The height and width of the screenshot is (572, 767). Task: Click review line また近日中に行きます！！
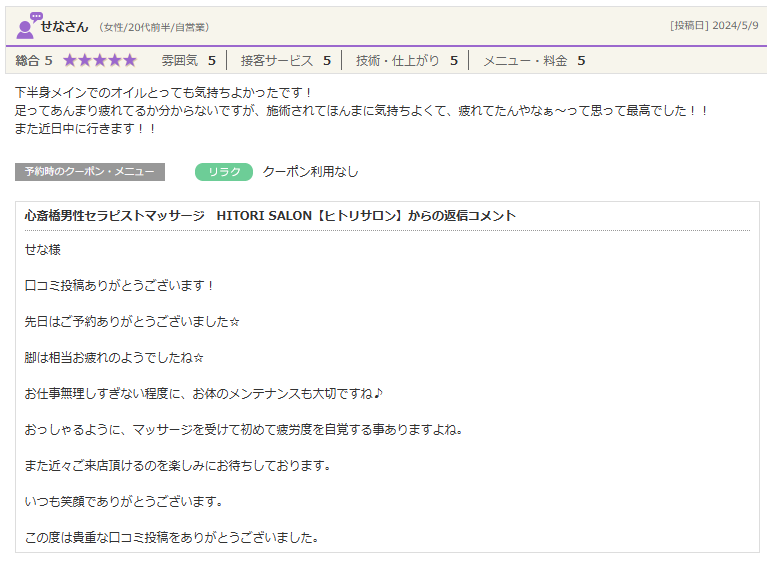click(85, 129)
